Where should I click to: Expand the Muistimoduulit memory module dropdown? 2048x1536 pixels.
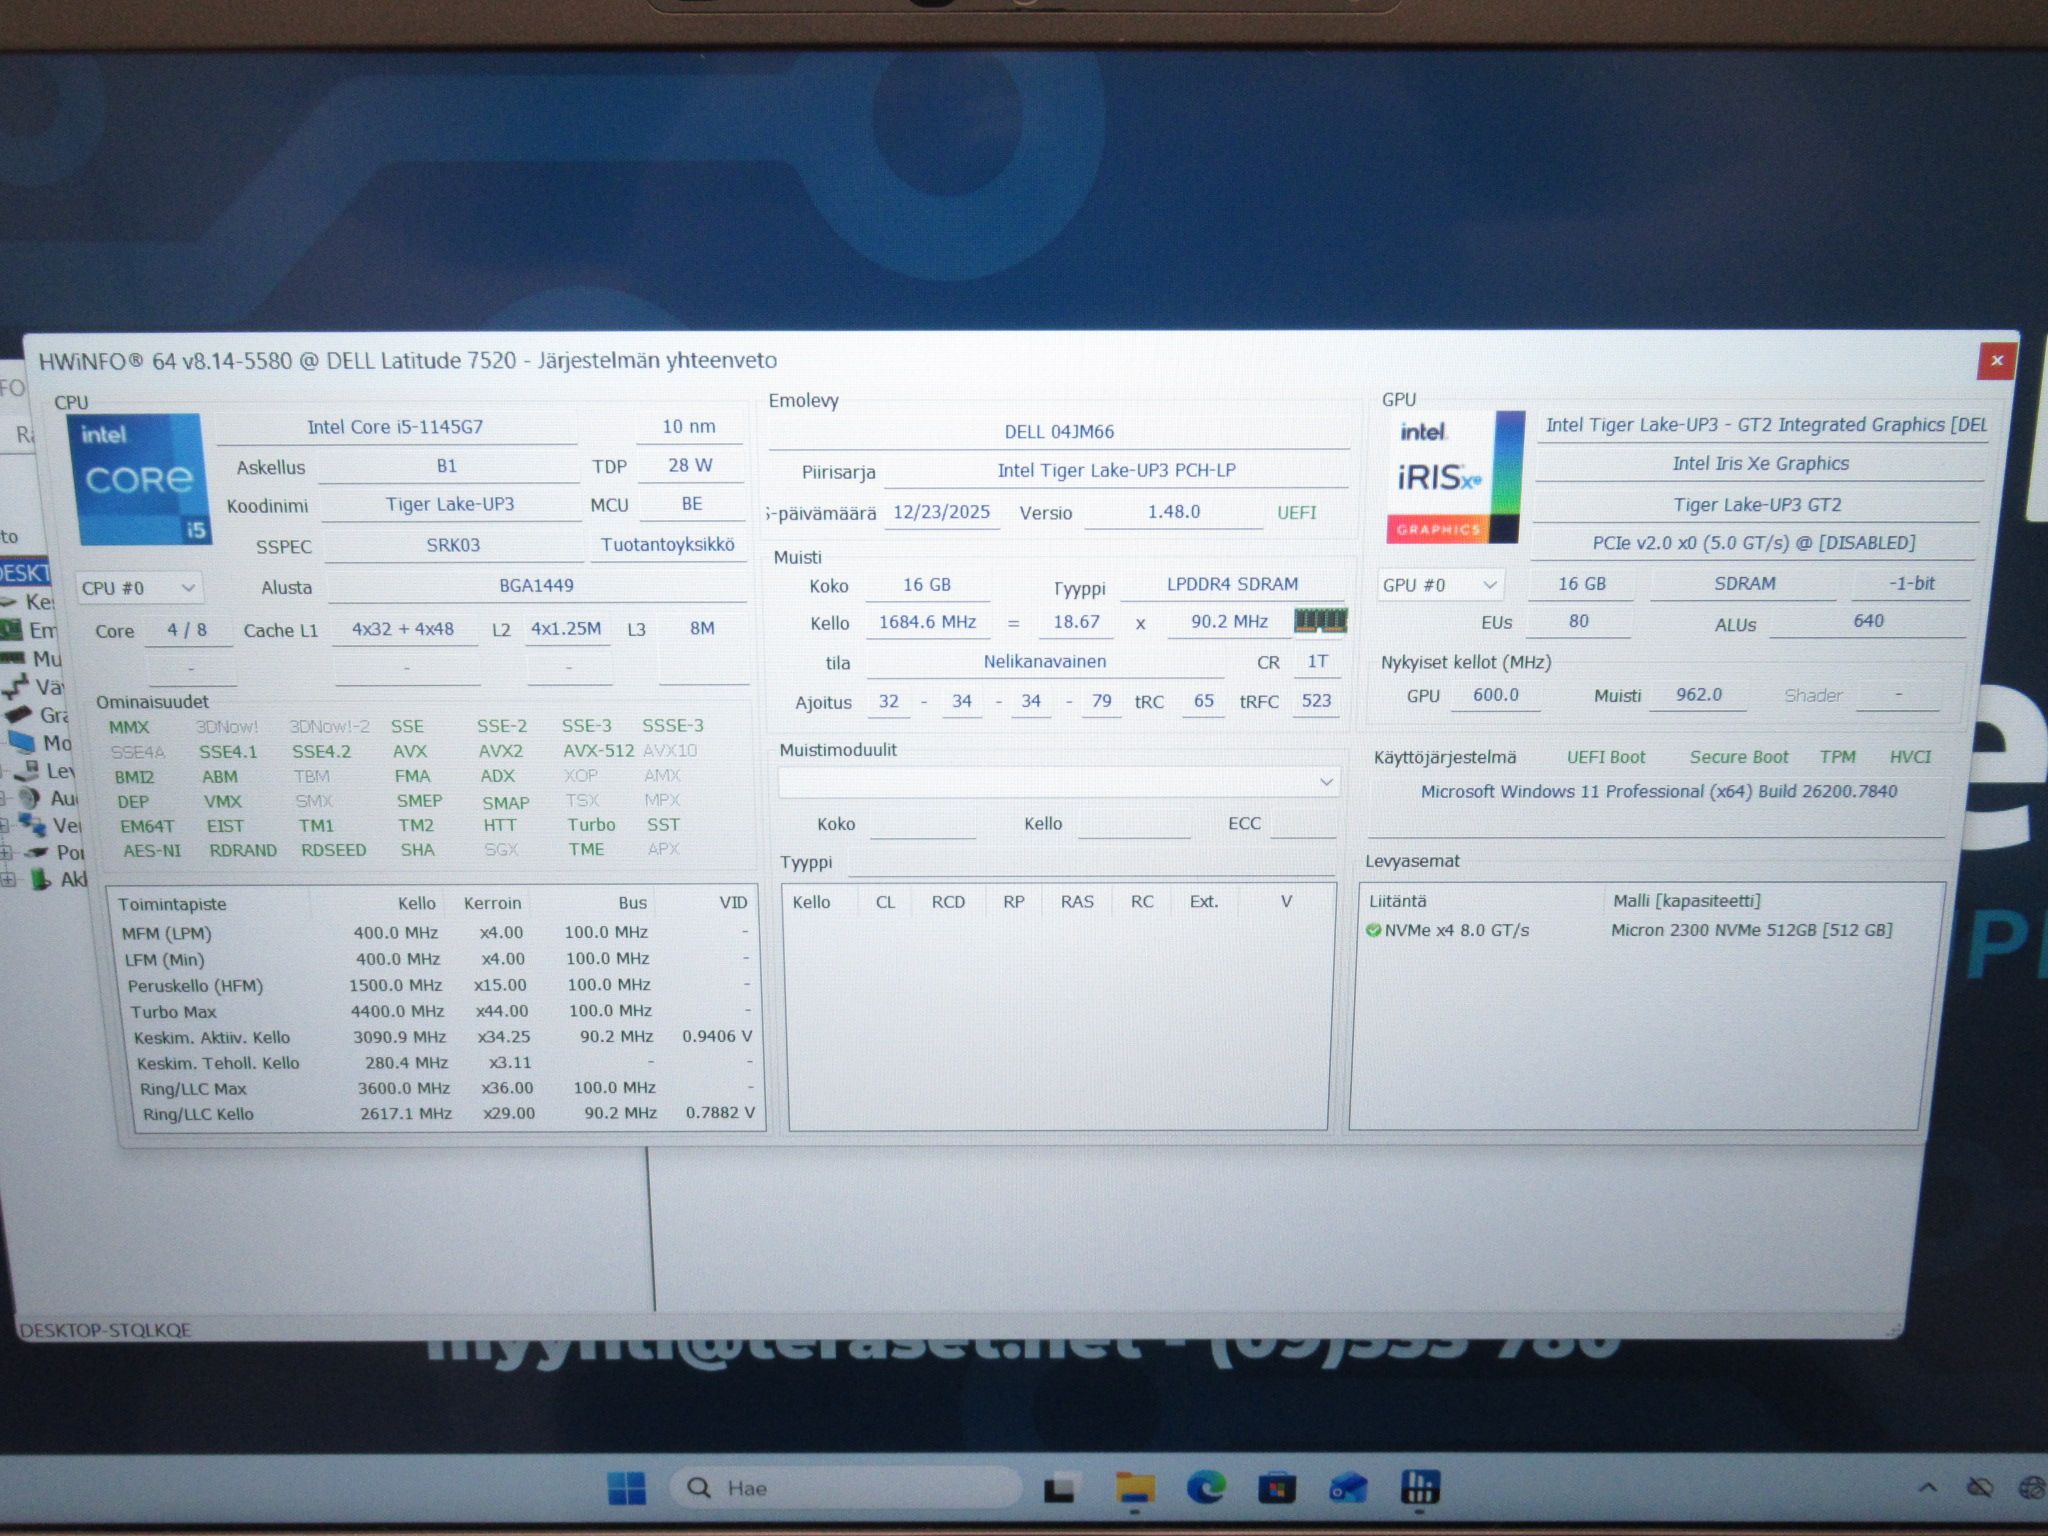(x=1058, y=782)
